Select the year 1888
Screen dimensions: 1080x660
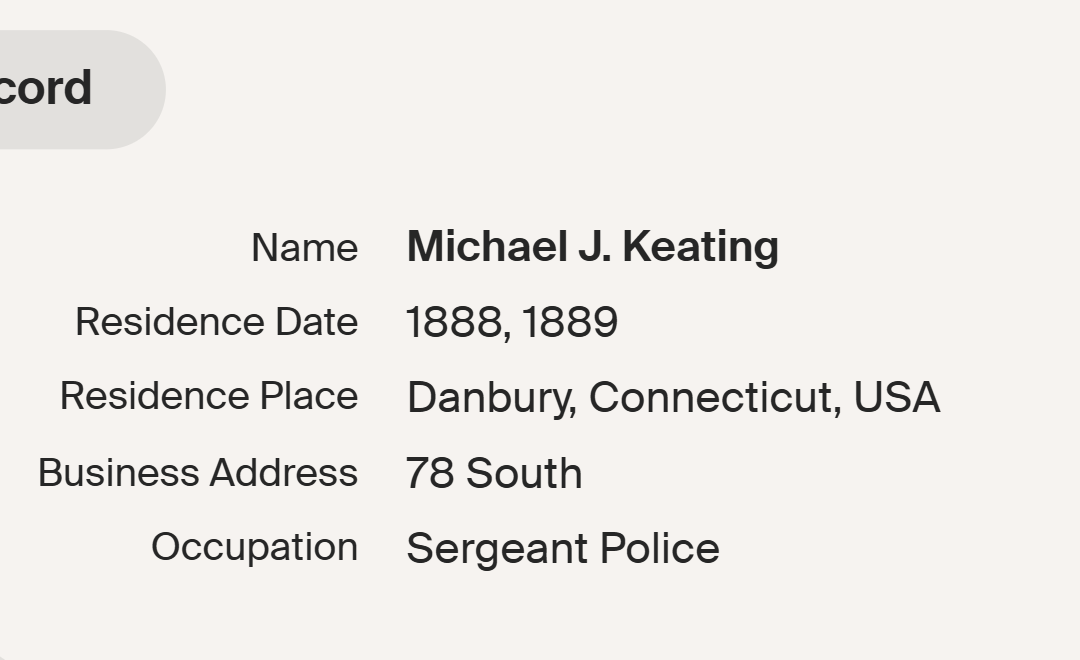[455, 323]
